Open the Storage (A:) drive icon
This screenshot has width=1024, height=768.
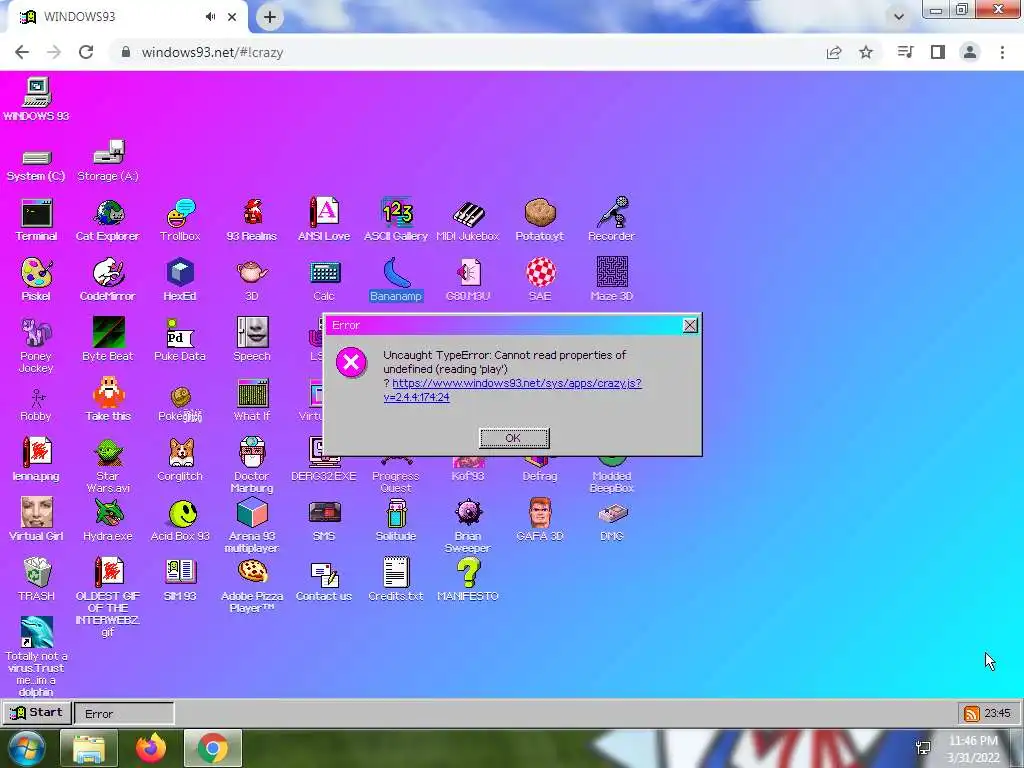(108, 152)
